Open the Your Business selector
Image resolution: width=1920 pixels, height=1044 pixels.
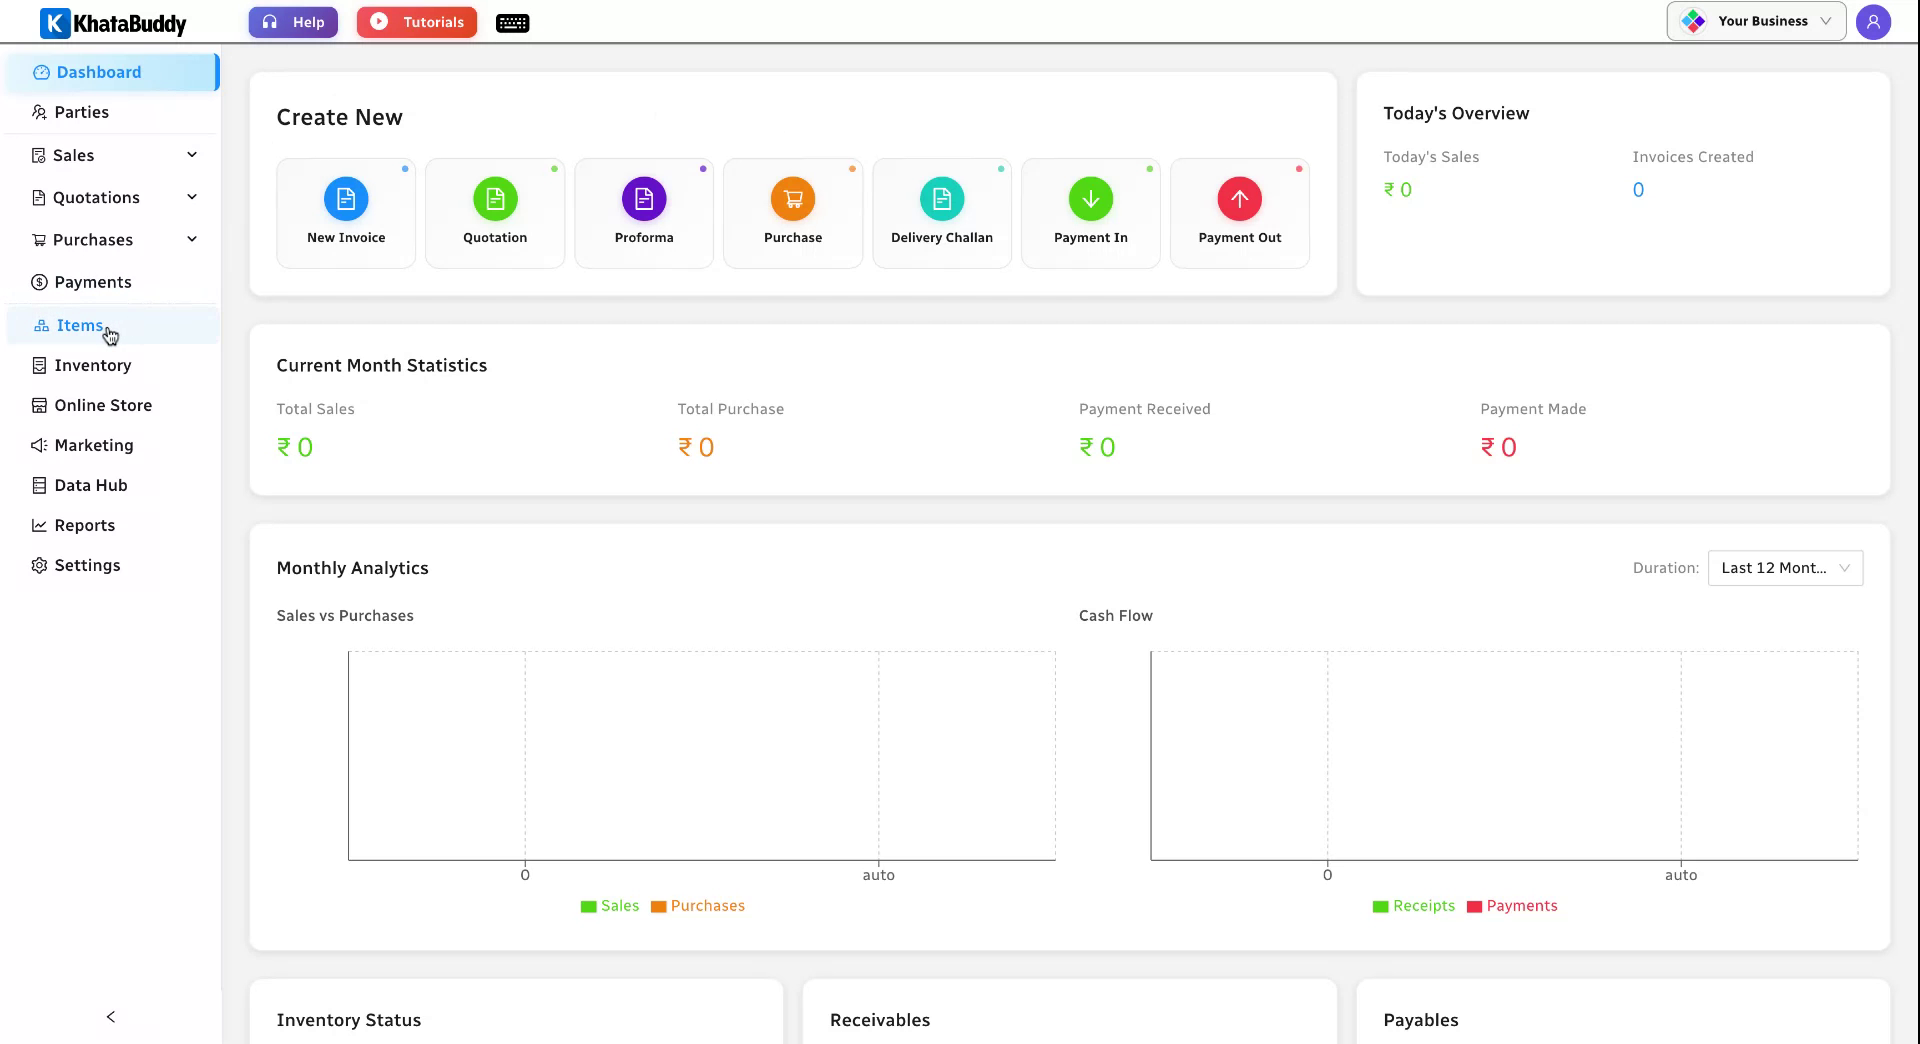1756,21
